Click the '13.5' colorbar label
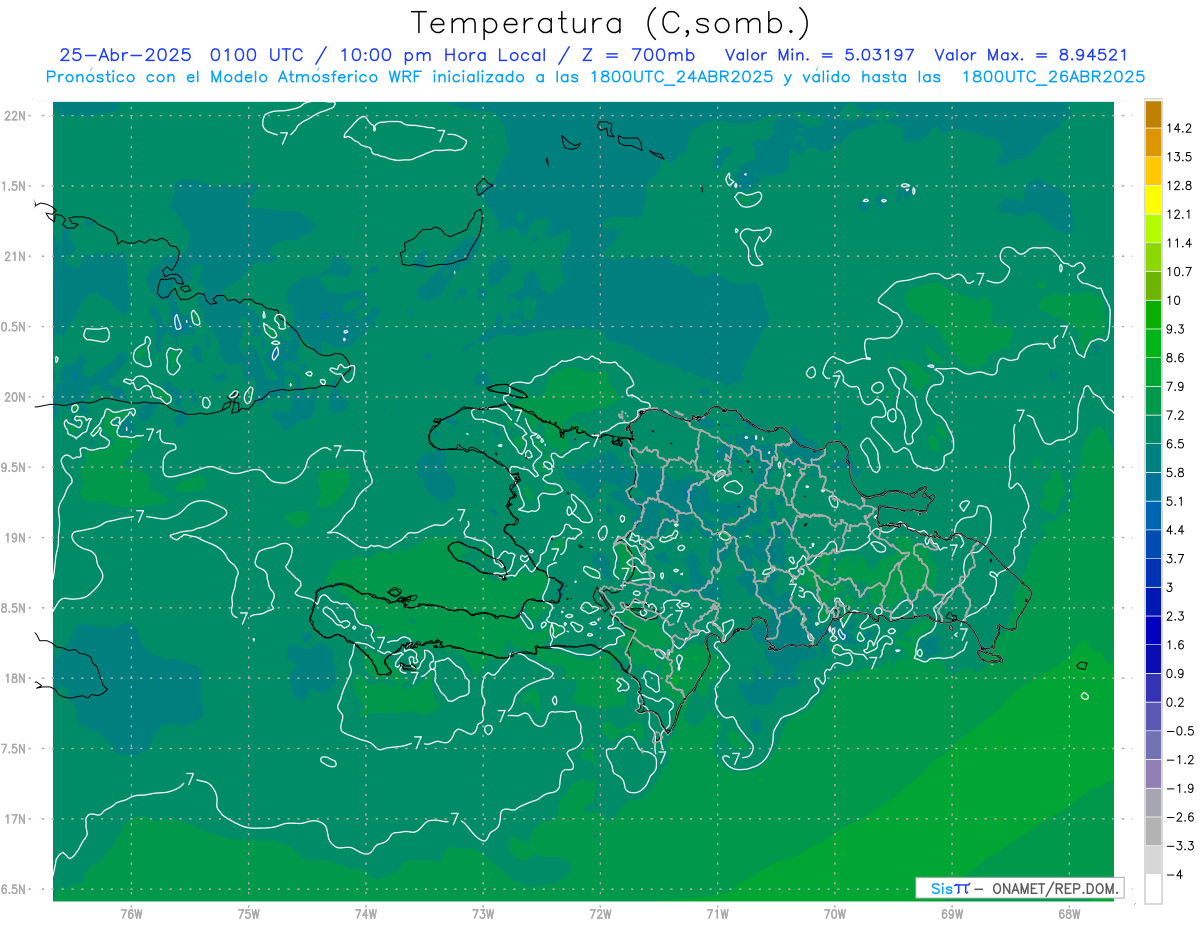This screenshot has width=1200, height=927. (1179, 157)
